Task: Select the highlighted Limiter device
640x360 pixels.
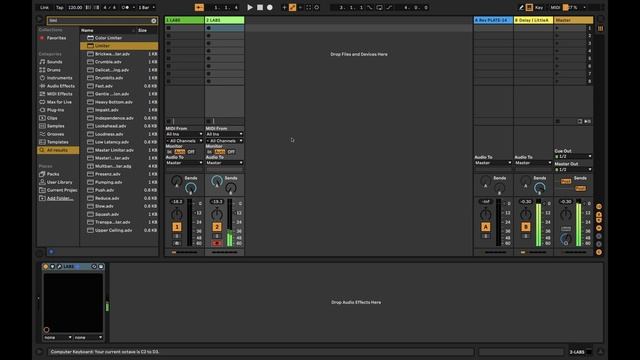Action: click(119, 46)
